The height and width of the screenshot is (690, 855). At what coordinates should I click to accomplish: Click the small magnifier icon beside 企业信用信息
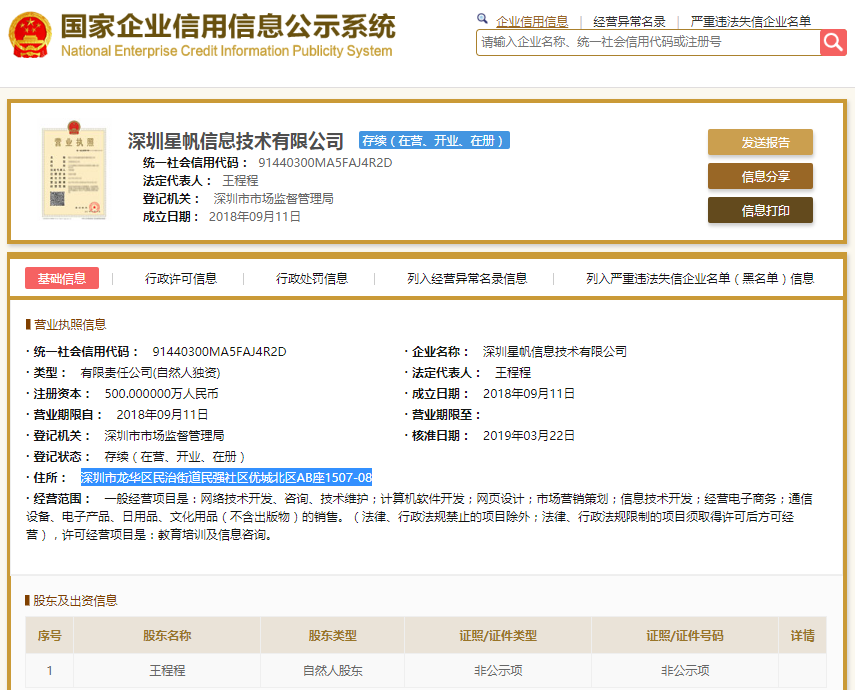tap(482, 18)
